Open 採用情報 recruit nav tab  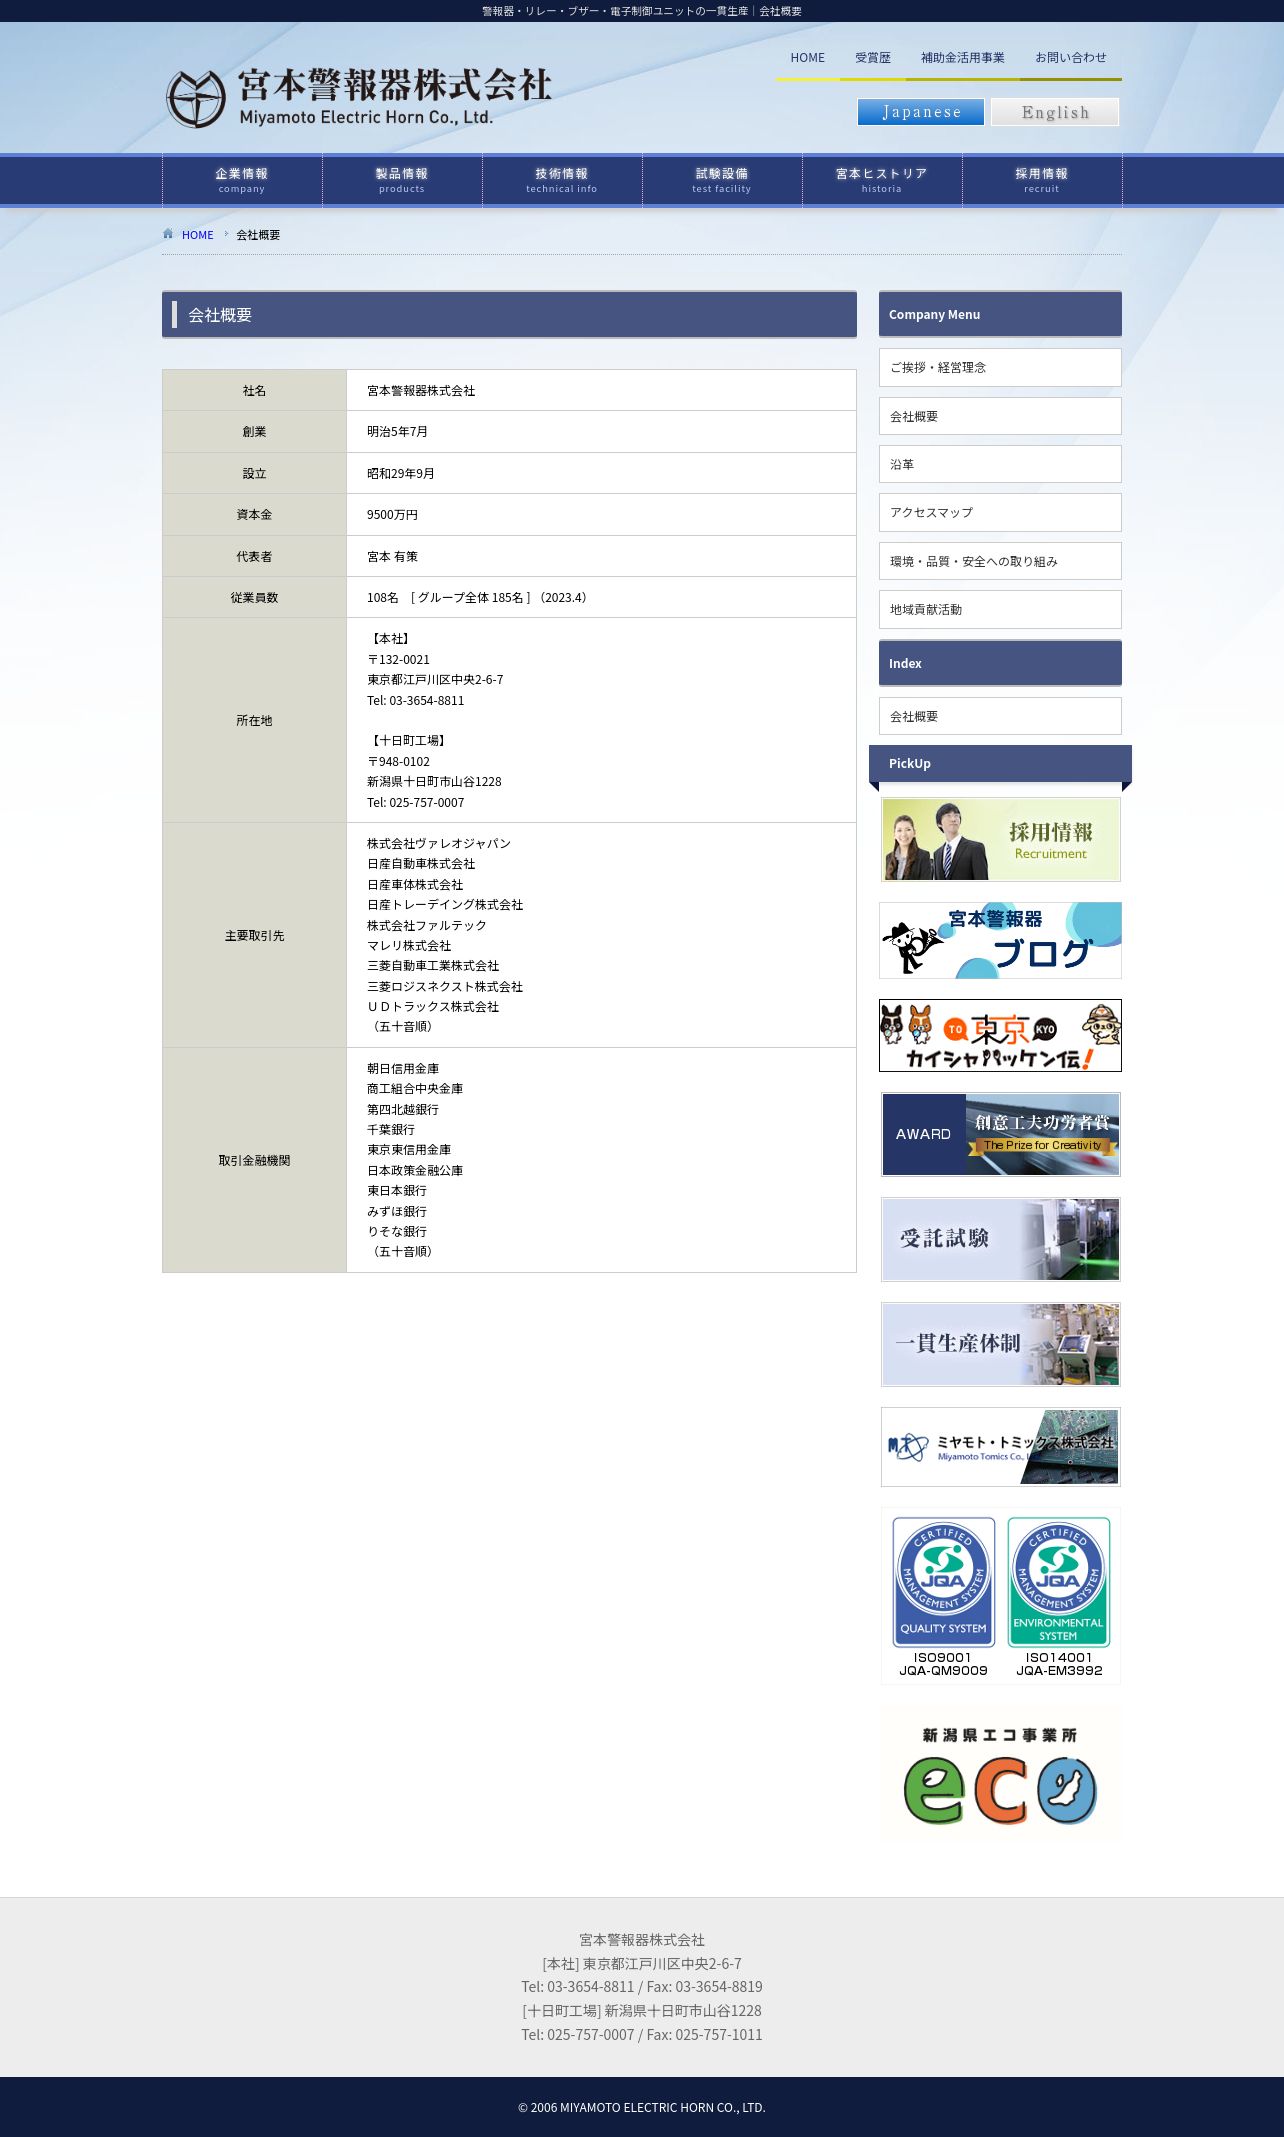1042,180
